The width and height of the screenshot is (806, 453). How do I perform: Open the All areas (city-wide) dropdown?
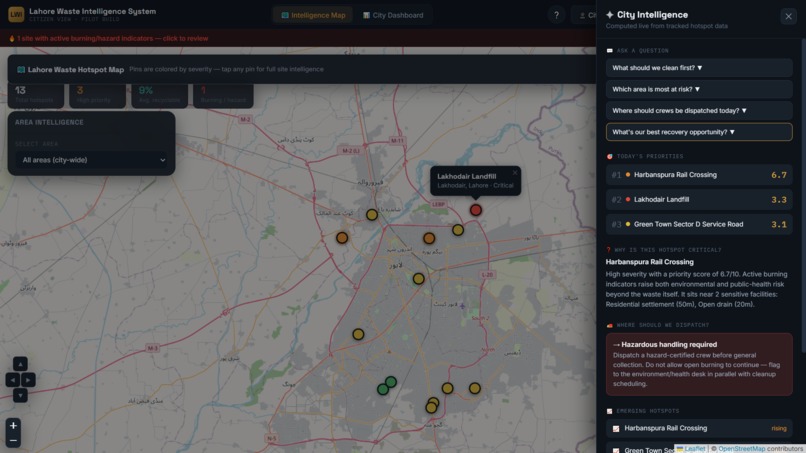(91, 160)
